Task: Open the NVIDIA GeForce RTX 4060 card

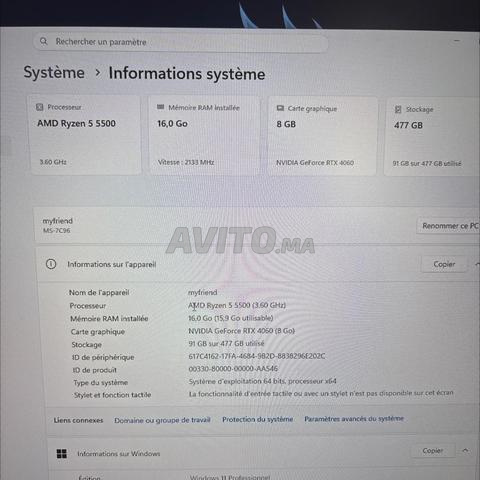Action: [322, 136]
